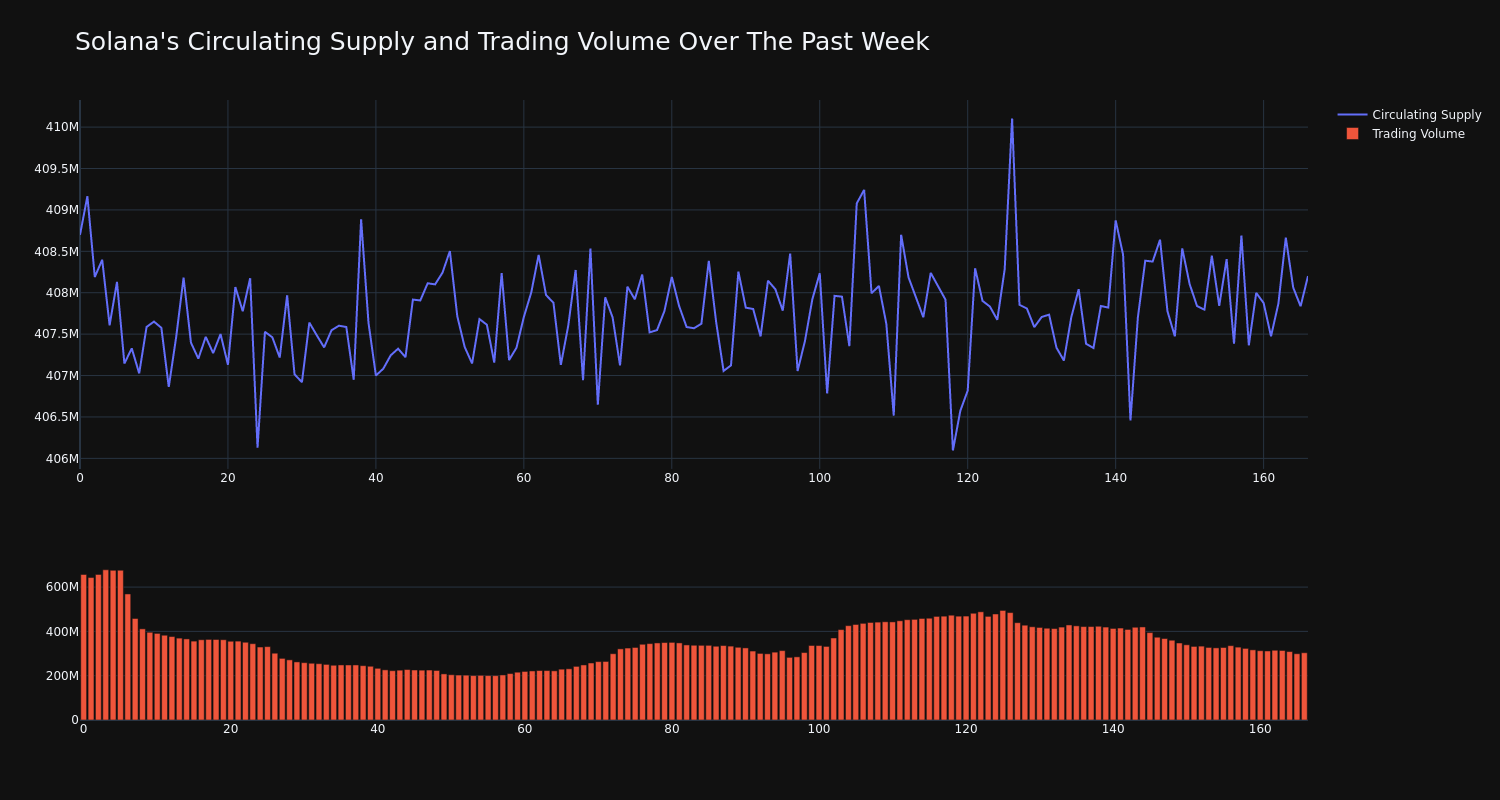
Task: Click the 407.5M y-axis label
Action: [x=57, y=334]
